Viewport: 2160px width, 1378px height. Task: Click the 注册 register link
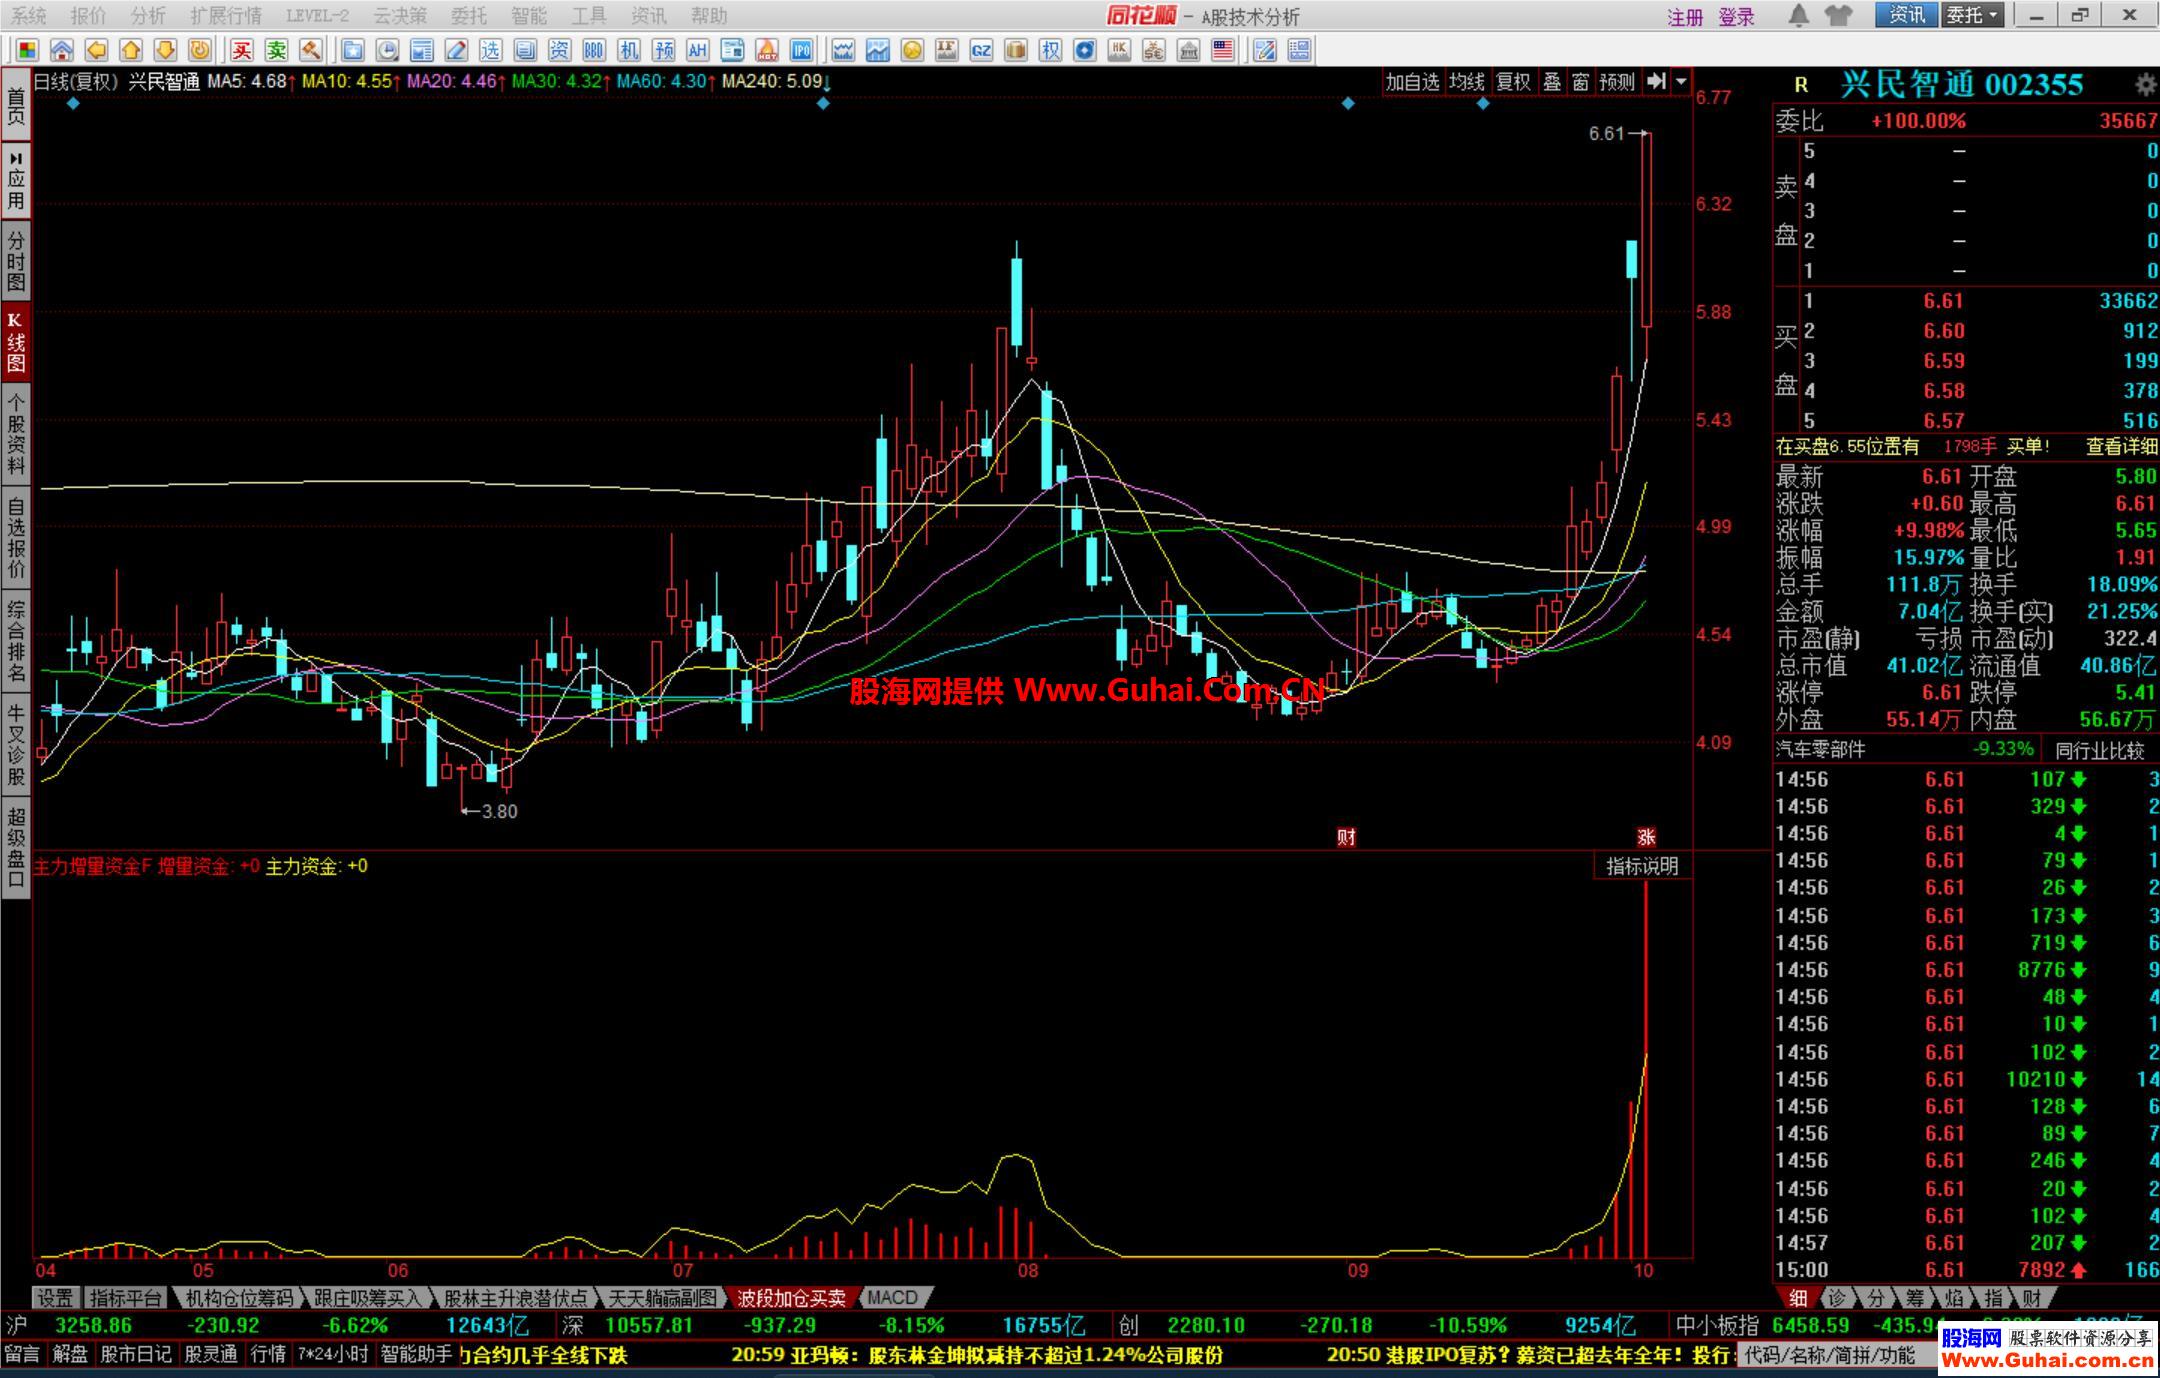pyautogui.click(x=1685, y=17)
